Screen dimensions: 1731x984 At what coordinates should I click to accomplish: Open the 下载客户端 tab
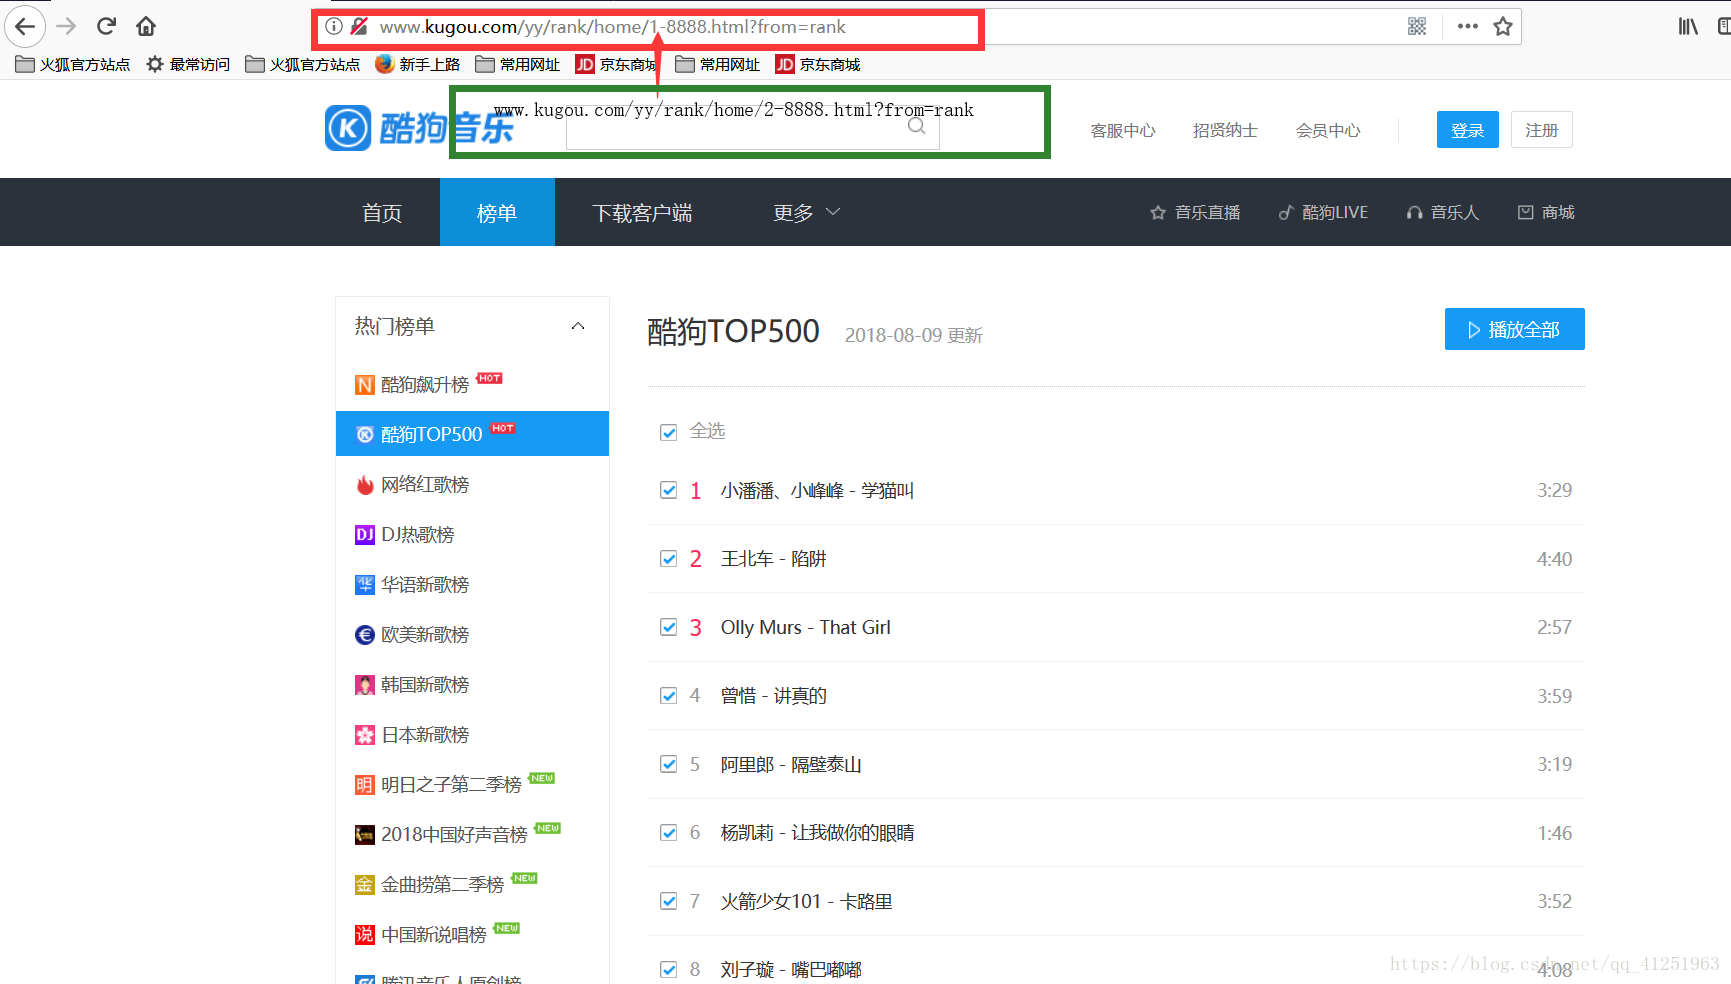click(x=642, y=212)
